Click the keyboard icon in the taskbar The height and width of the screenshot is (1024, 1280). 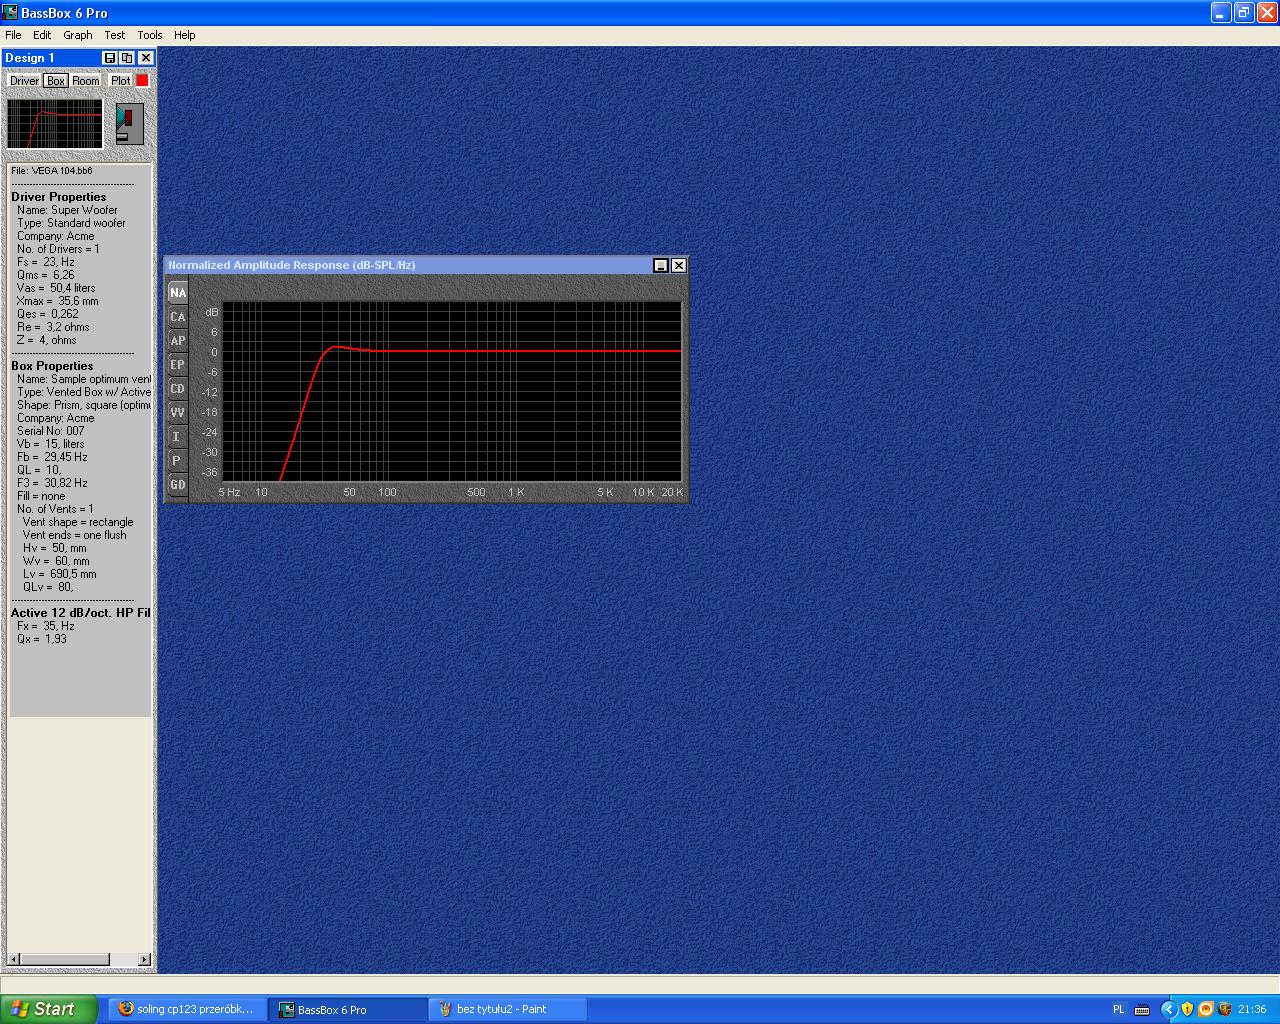pos(1142,1009)
